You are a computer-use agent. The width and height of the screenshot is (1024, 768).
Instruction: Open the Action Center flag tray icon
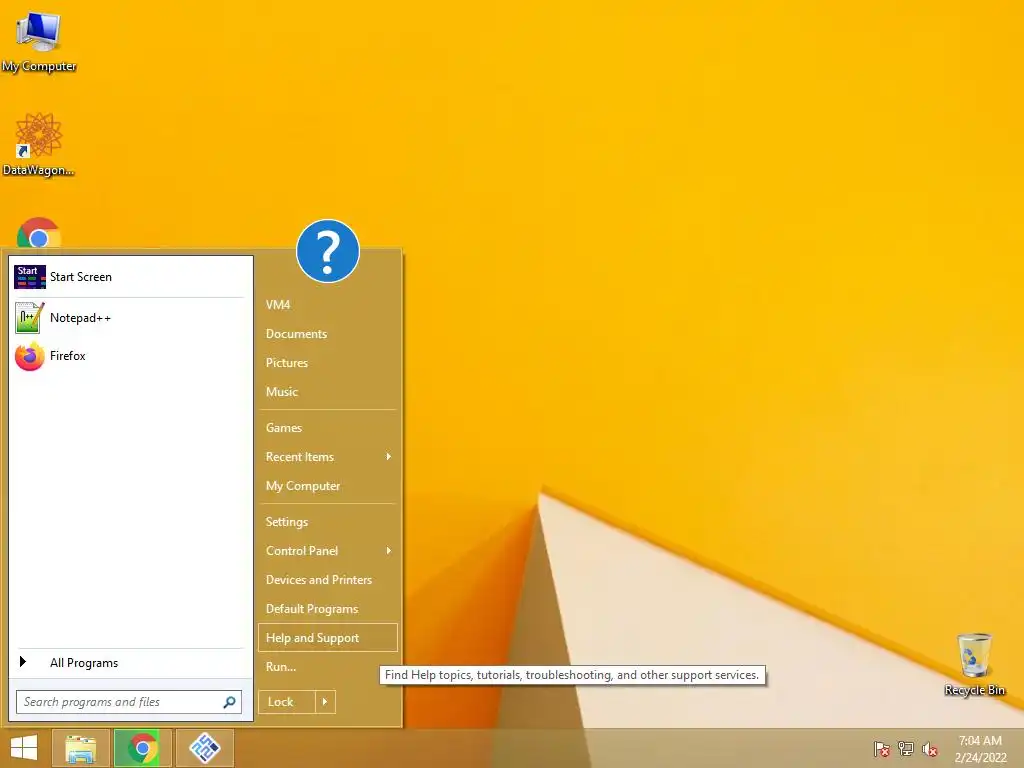[882, 749]
